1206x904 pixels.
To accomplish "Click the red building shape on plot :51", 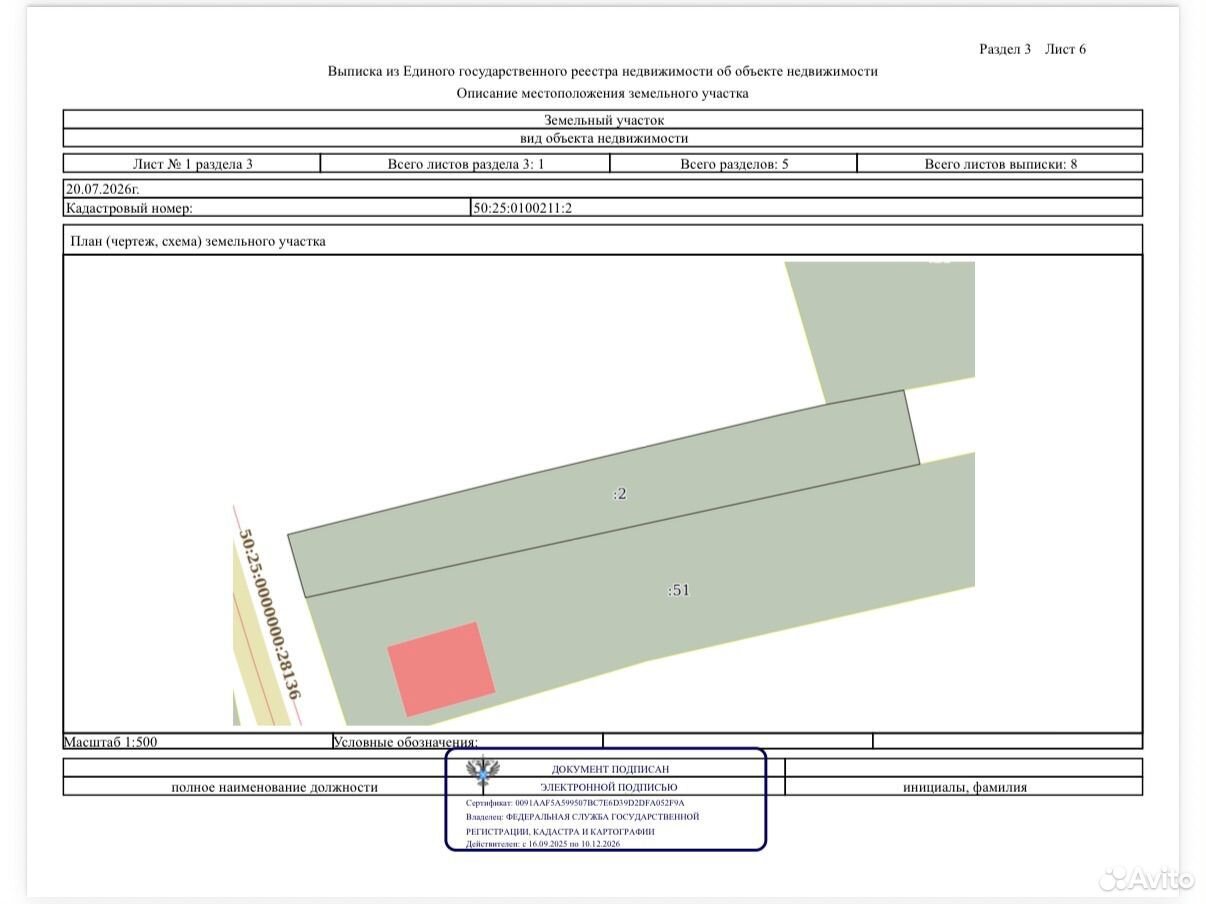I will (x=441, y=669).
